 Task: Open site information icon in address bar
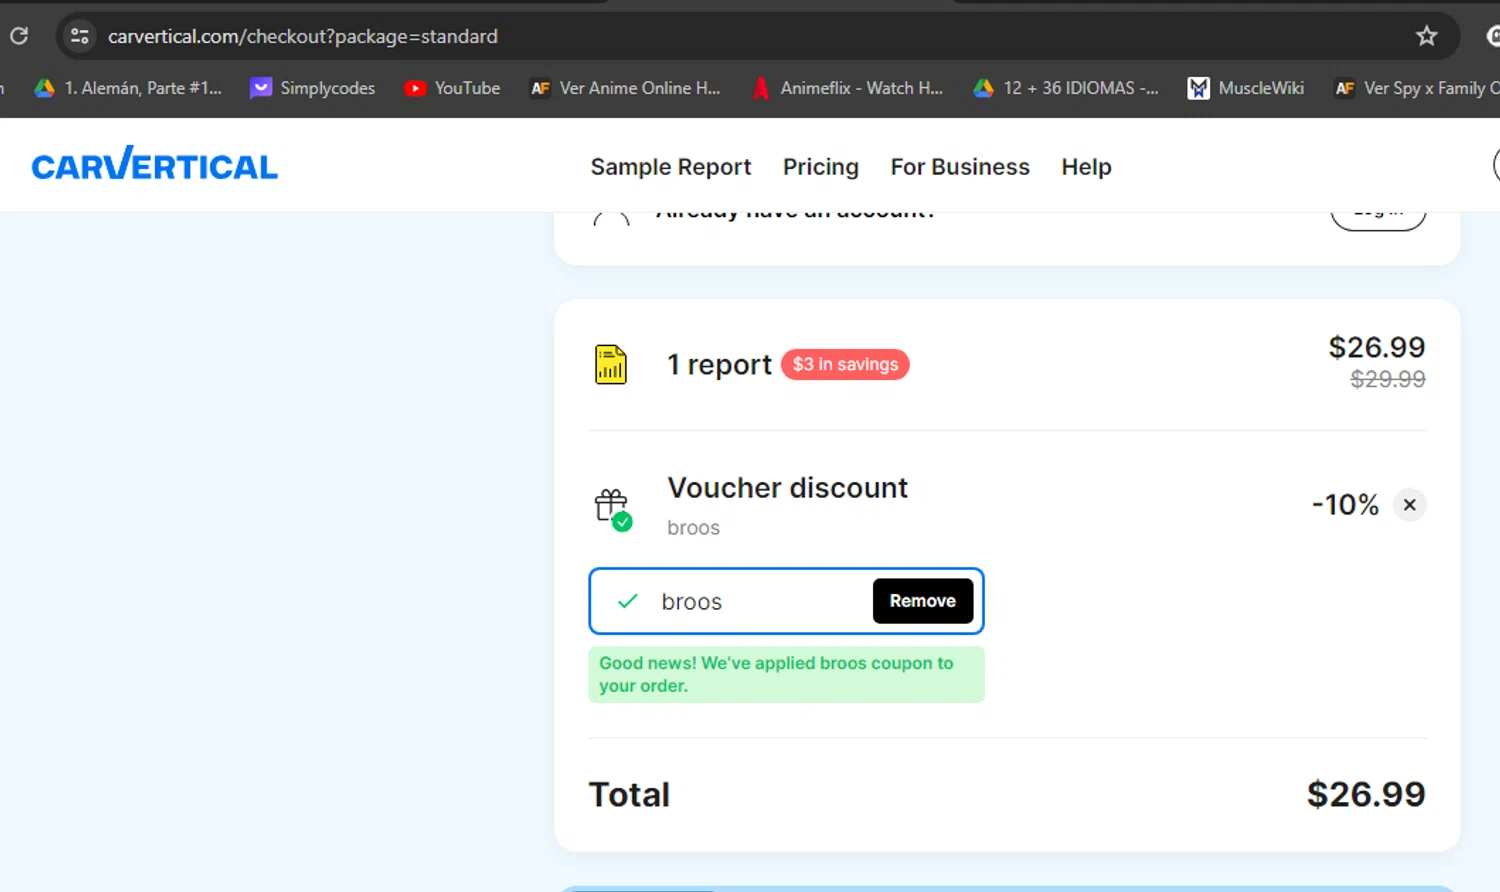pyautogui.click(x=80, y=37)
